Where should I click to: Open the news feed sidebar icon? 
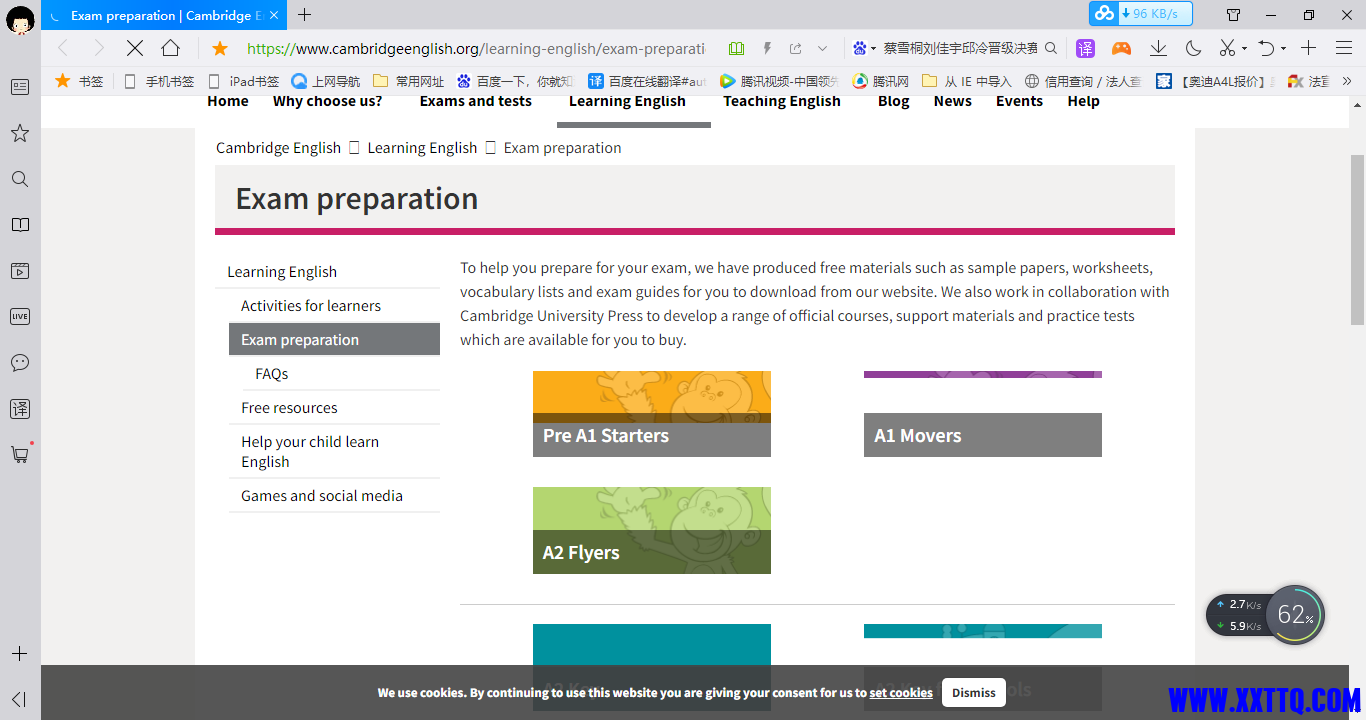click(x=20, y=87)
